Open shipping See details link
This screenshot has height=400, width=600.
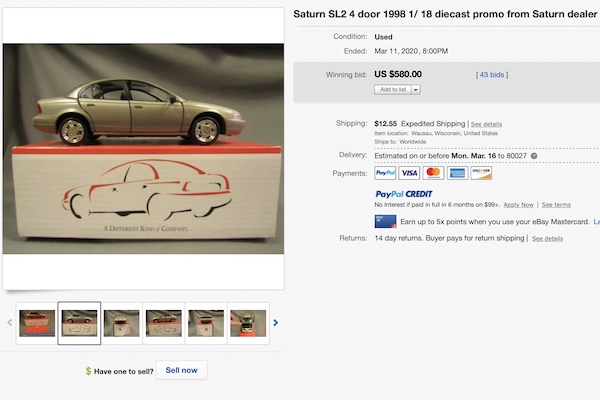pos(486,124)
